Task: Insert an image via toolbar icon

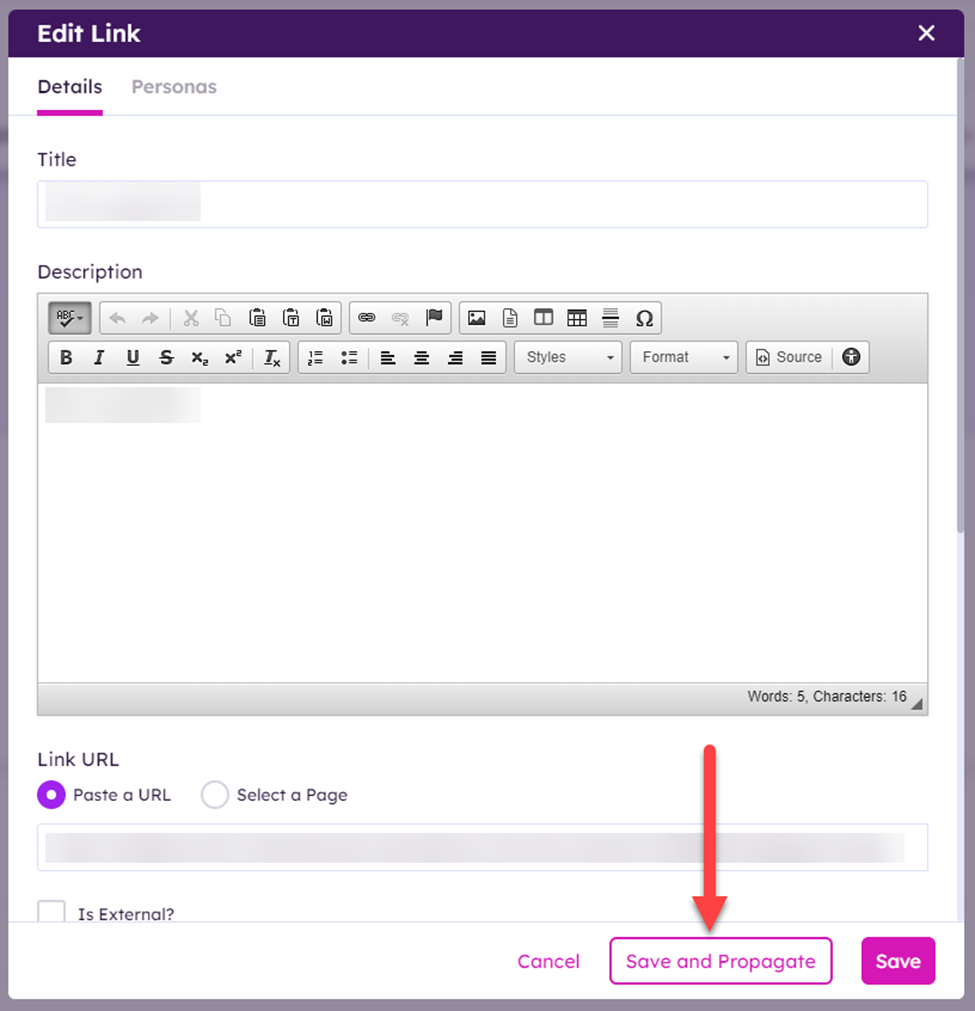Action: tap(477, 318)
